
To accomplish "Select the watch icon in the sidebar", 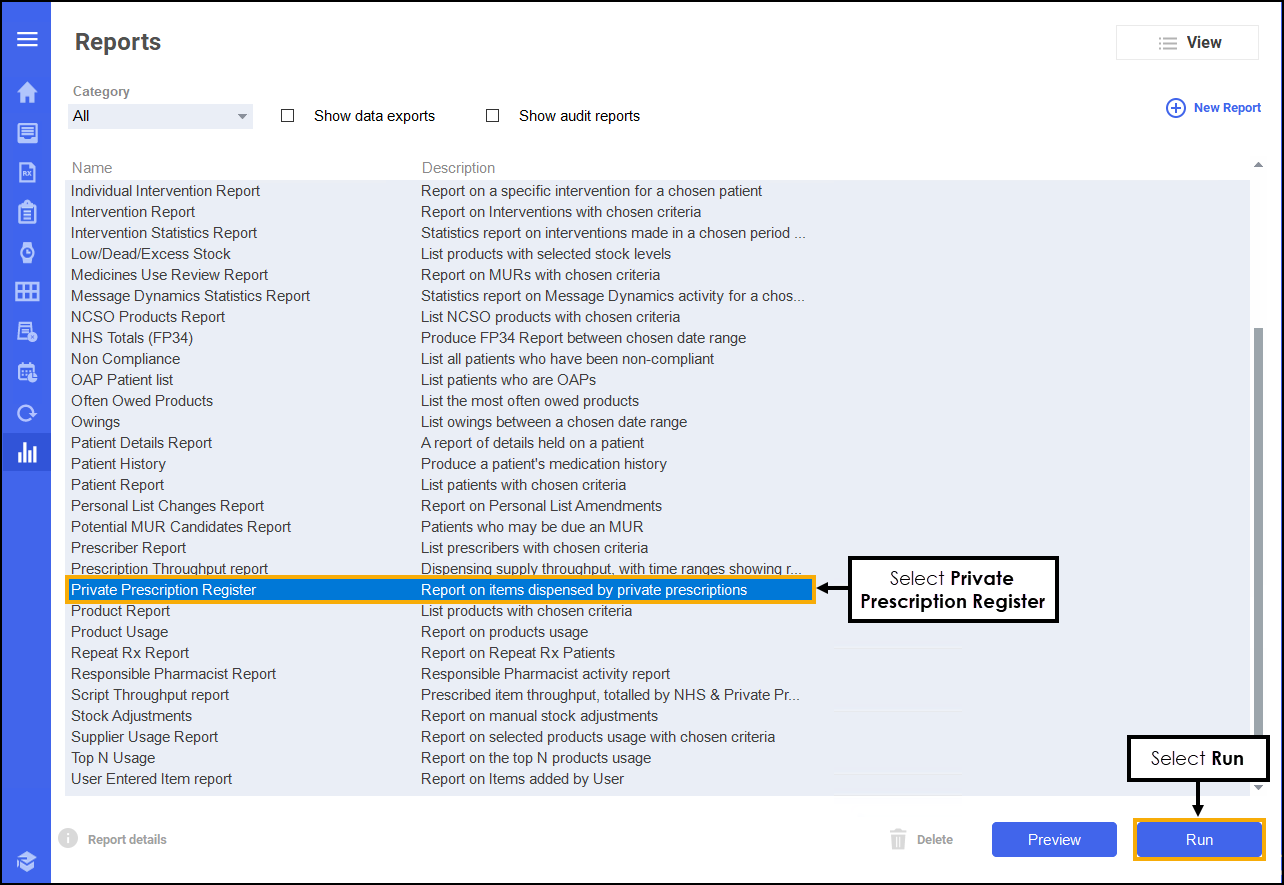I will [27, 252].
